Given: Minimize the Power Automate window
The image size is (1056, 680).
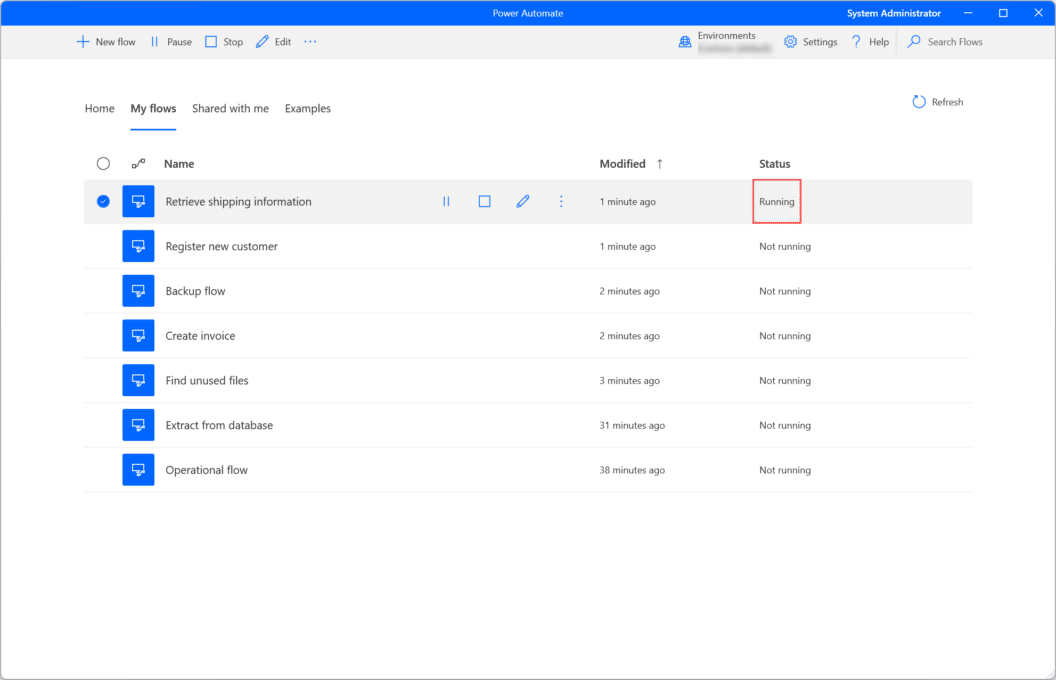Looking at the screenshot, I should [x=968, y=13].
